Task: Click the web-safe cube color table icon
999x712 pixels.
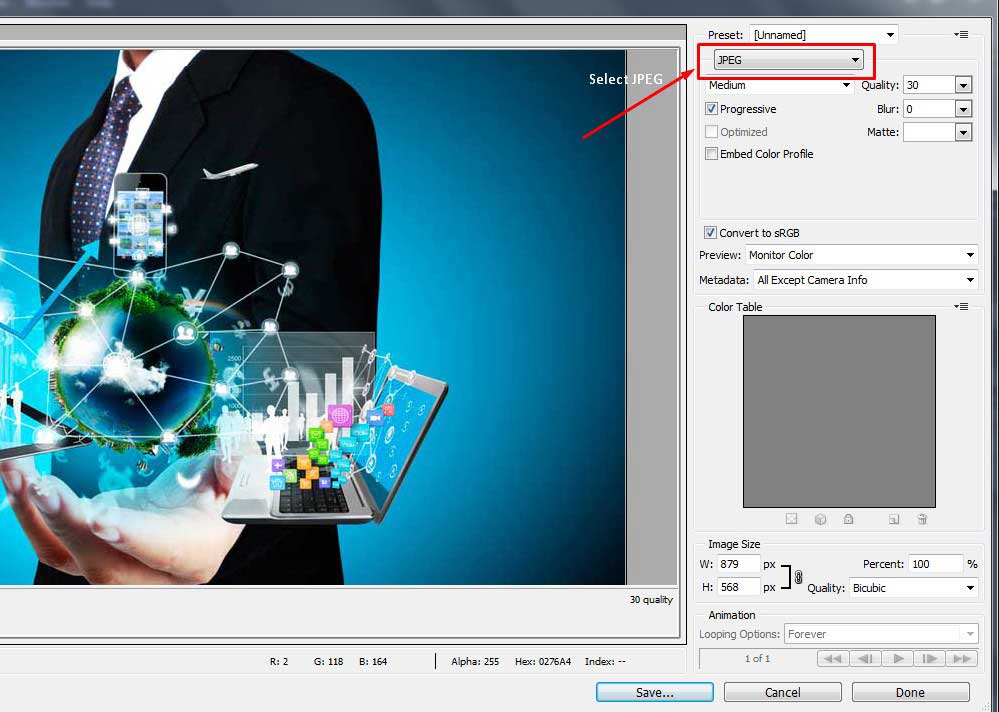Action: tap(821, 519)
